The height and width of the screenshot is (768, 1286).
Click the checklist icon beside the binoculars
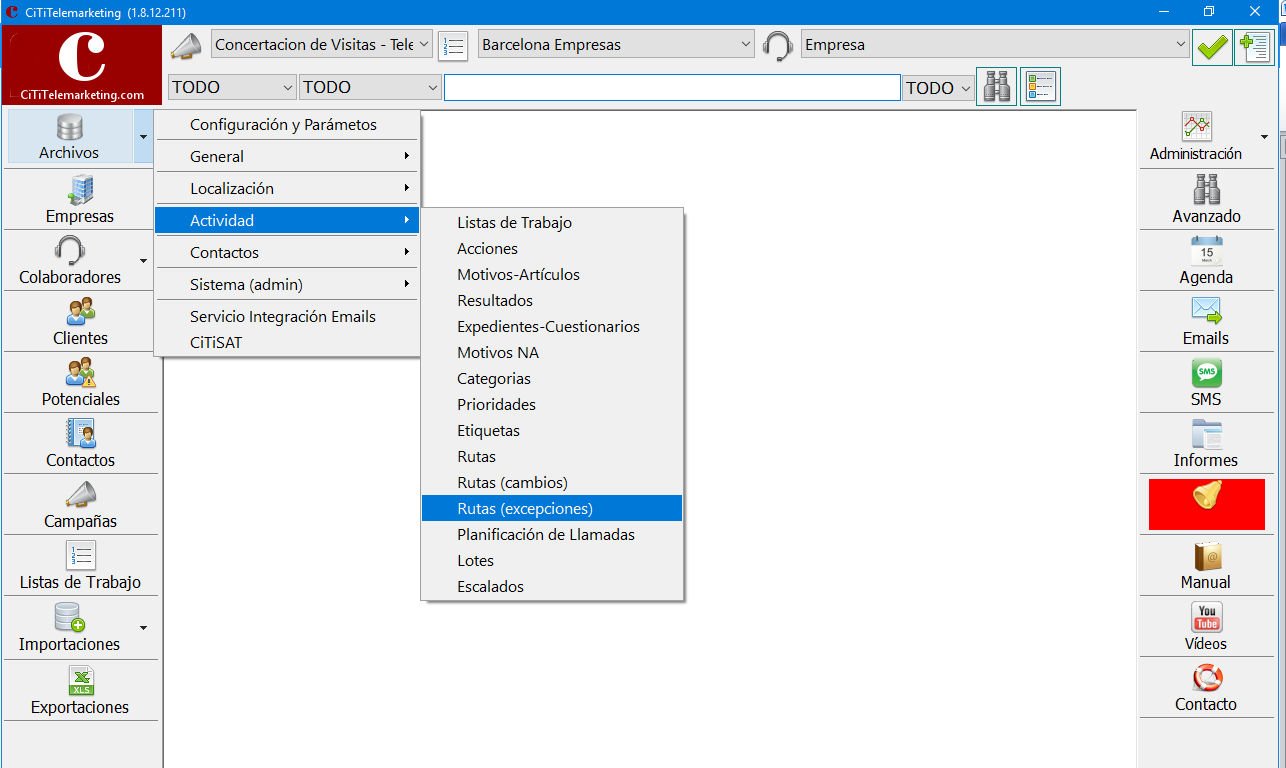coord(1040,87)
